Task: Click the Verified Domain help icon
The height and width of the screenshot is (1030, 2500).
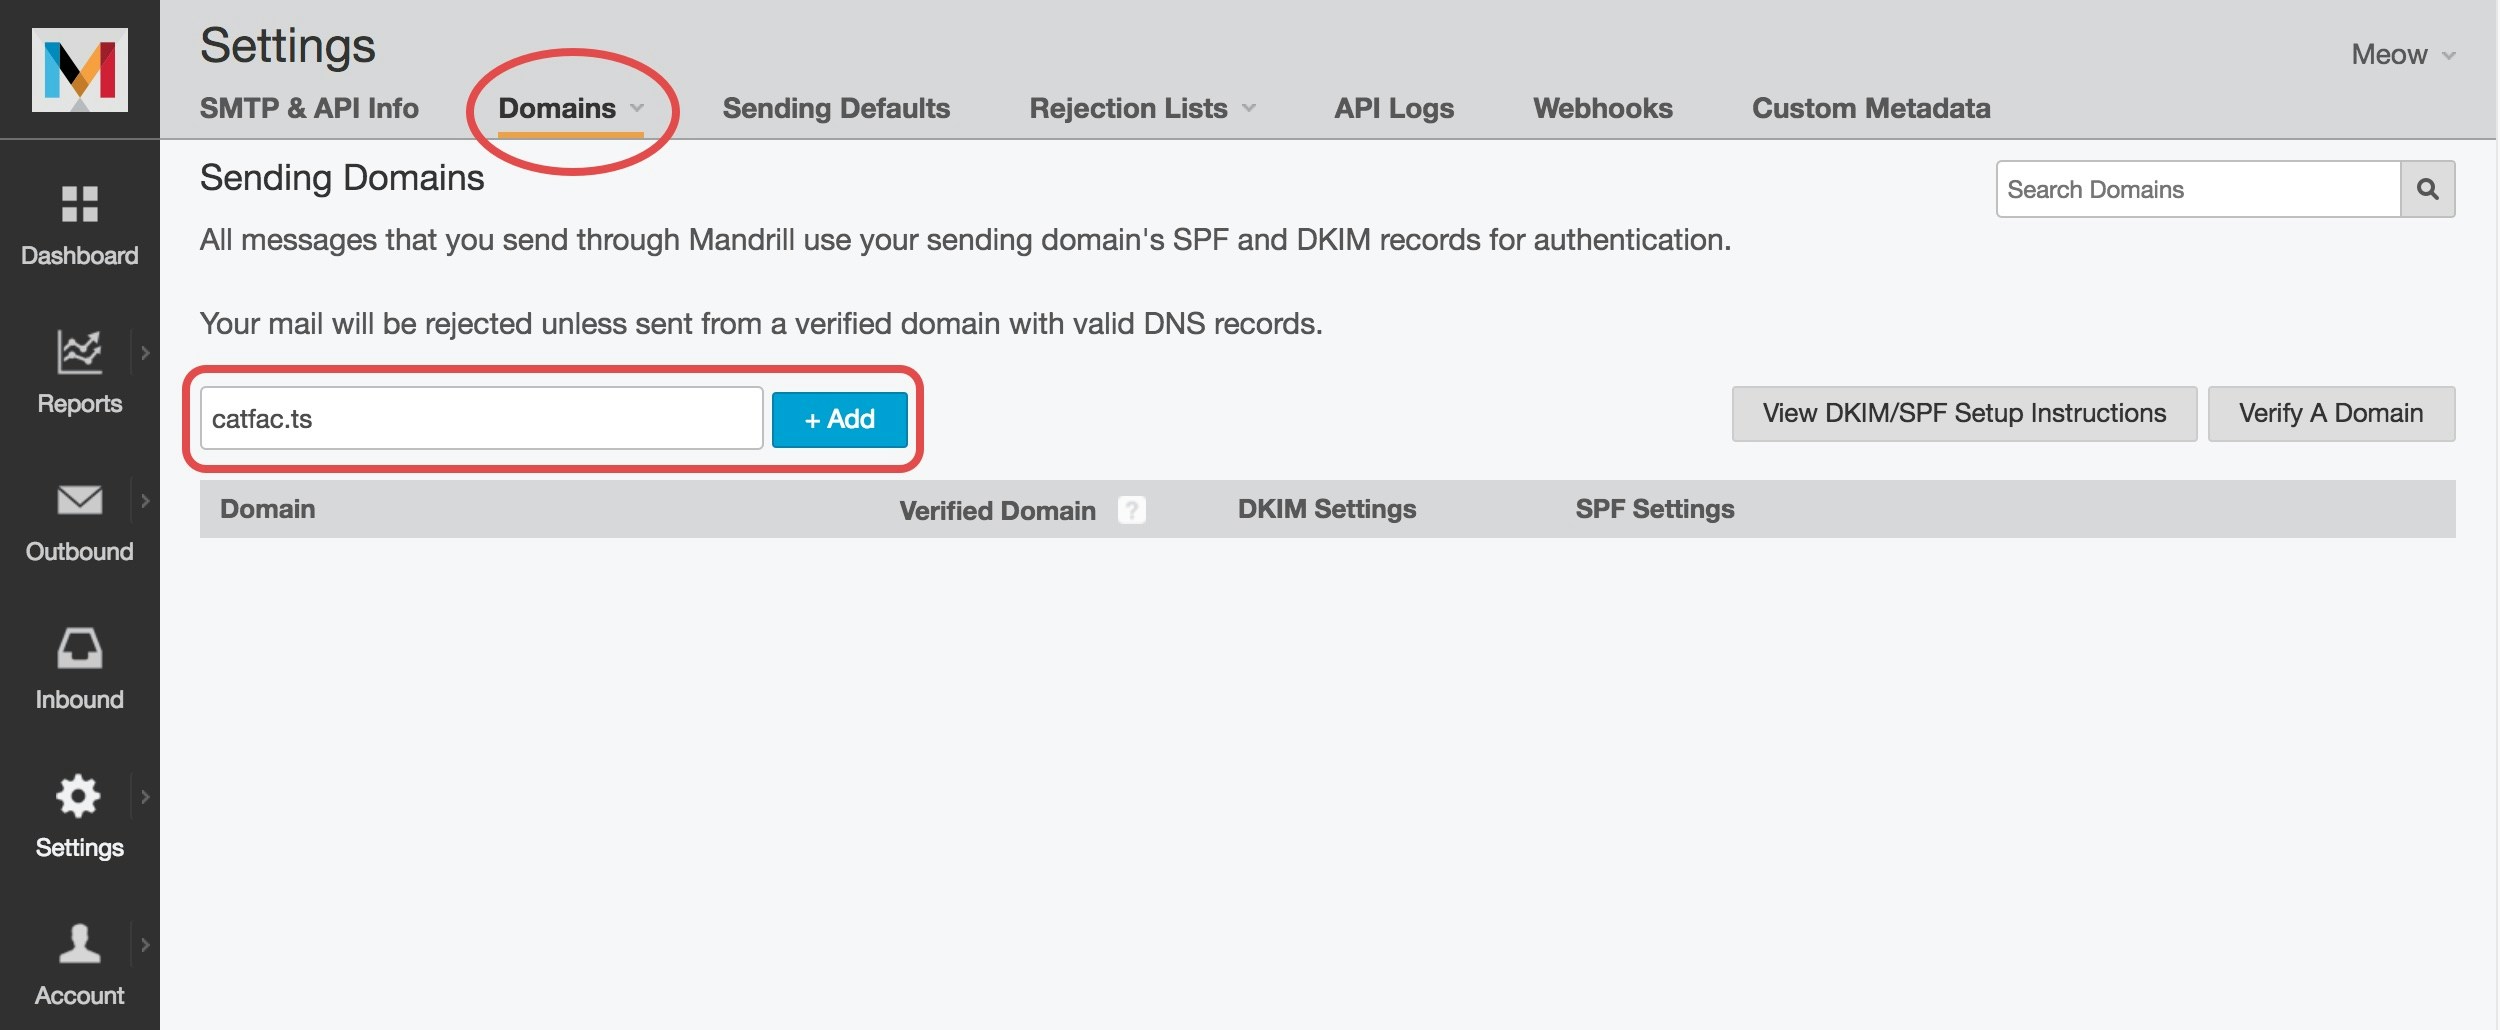Action: tap(1131, 510)
